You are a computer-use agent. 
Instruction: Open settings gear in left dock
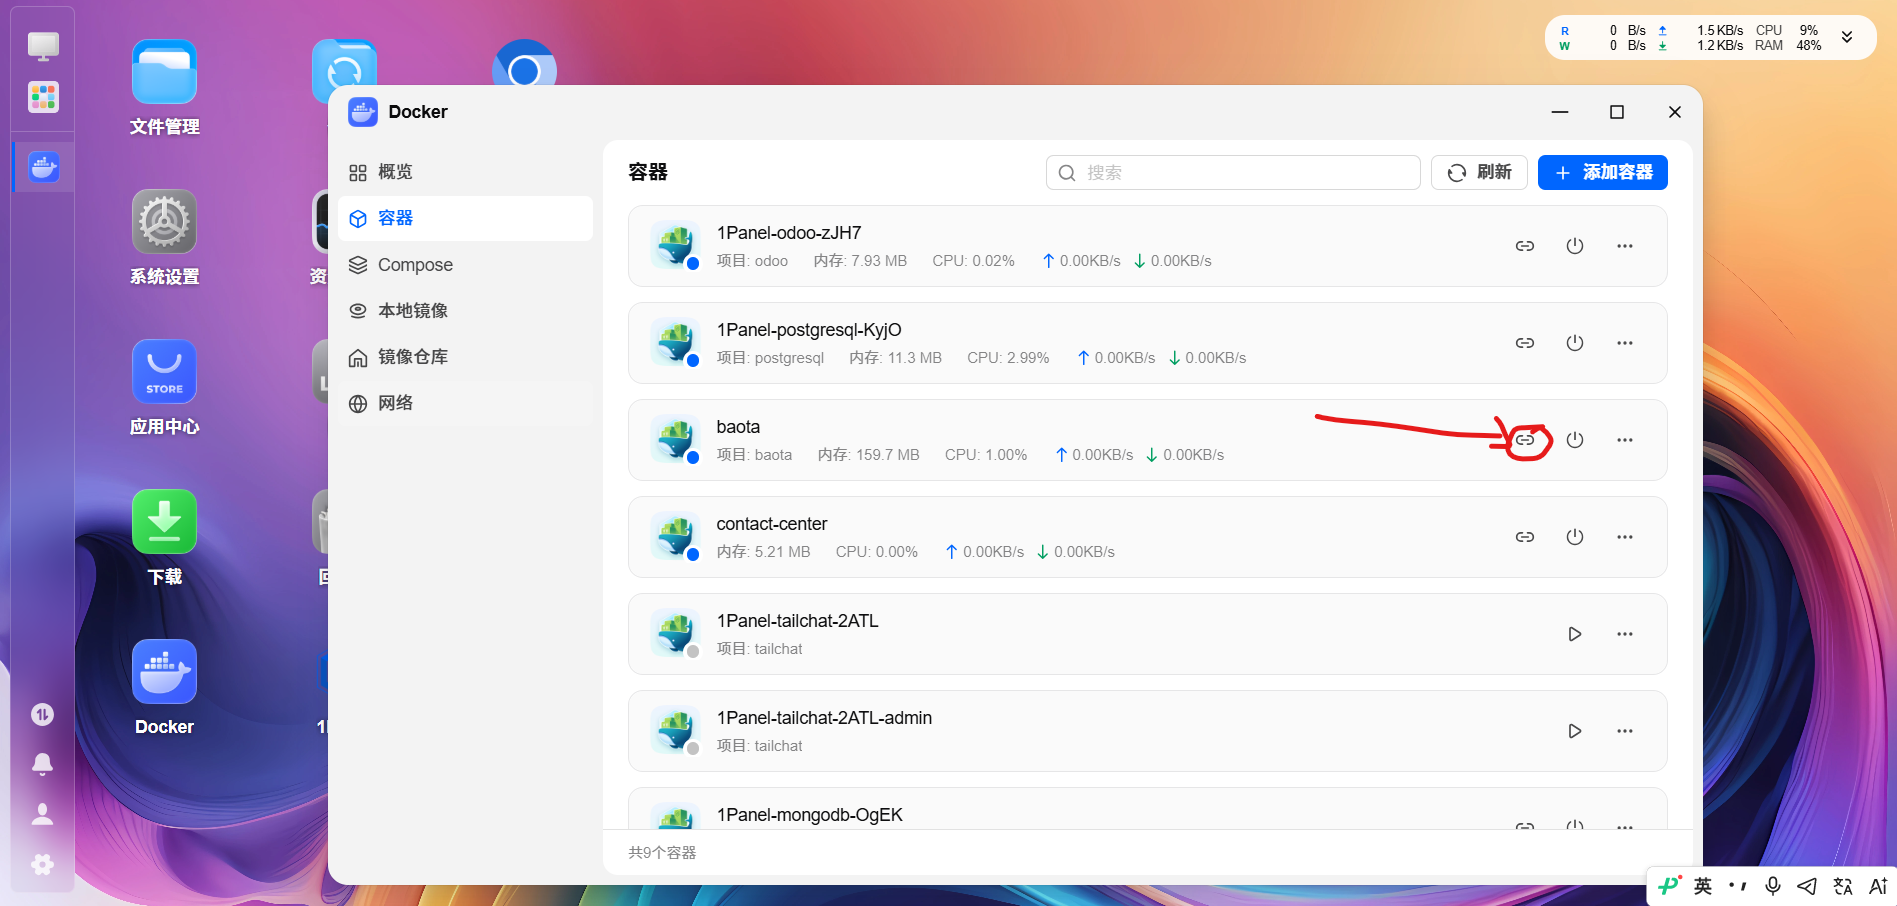point(42,864)
